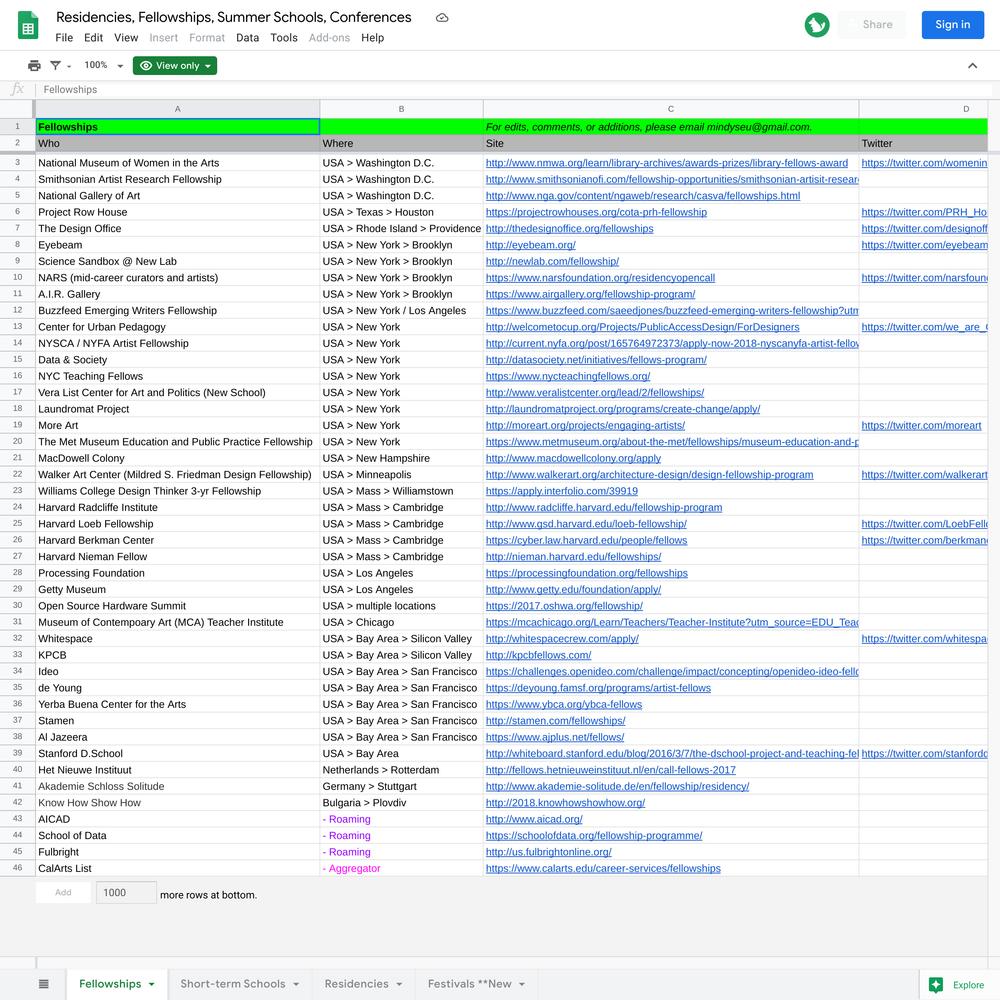Image resolution: width=1000 pixels, height=1000 pixels.
Task: Open the View menu
Action: 126,38
